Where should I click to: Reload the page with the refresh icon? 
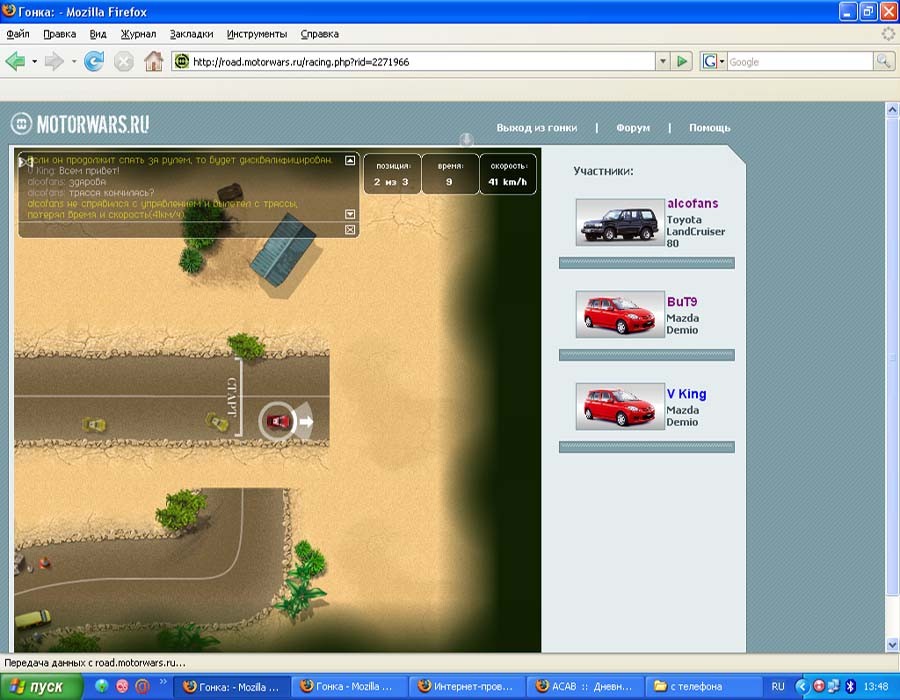tap(94, 61)
